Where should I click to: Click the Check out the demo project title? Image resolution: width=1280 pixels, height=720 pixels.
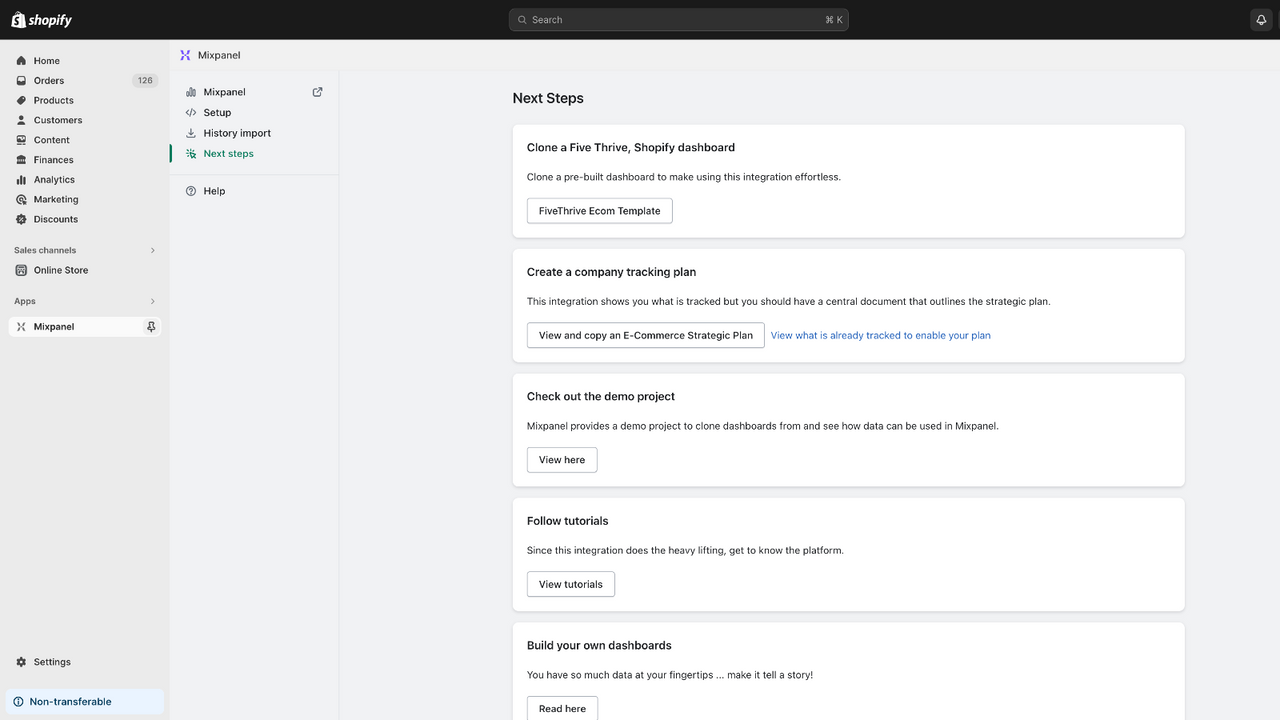pos(601,397)
